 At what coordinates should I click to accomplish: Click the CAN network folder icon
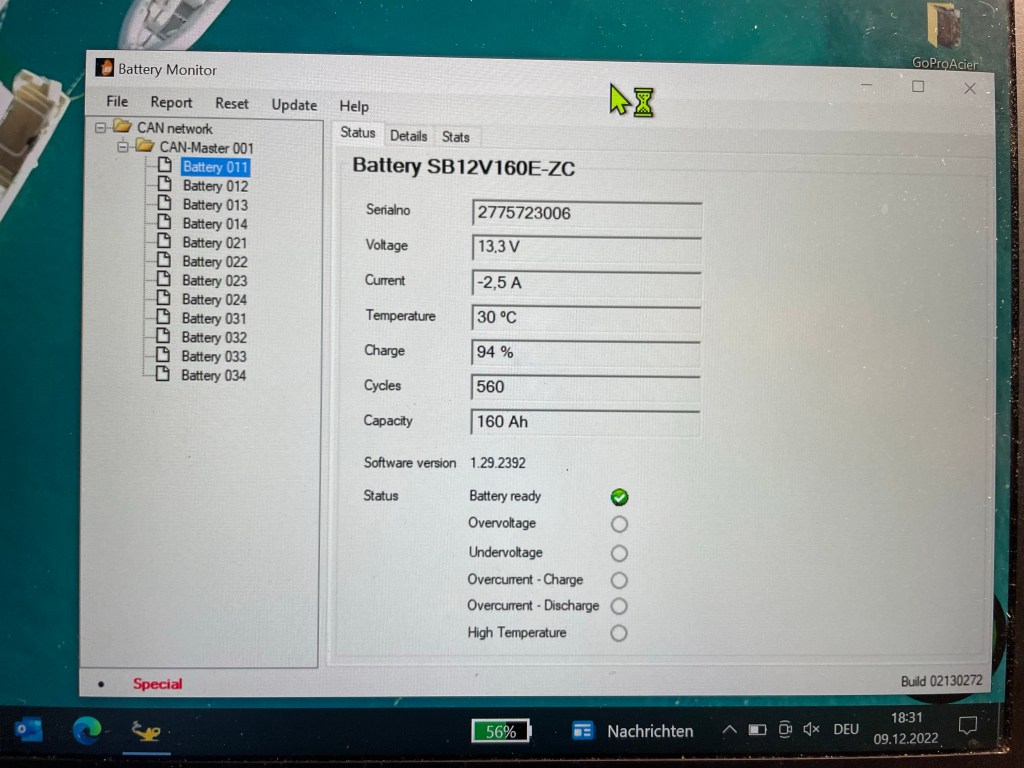click(123, 127)
